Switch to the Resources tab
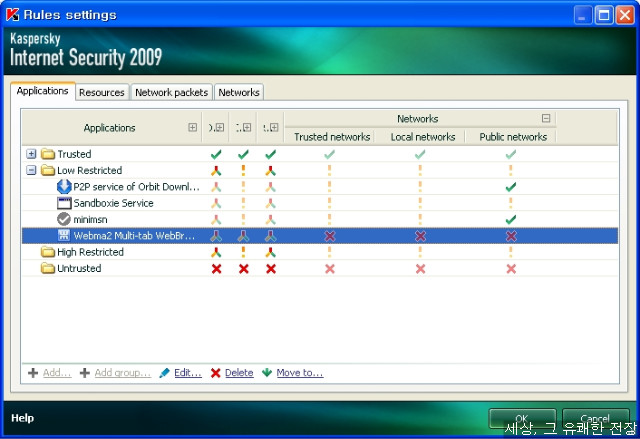The image size is (640, 439). coord(102,92)
